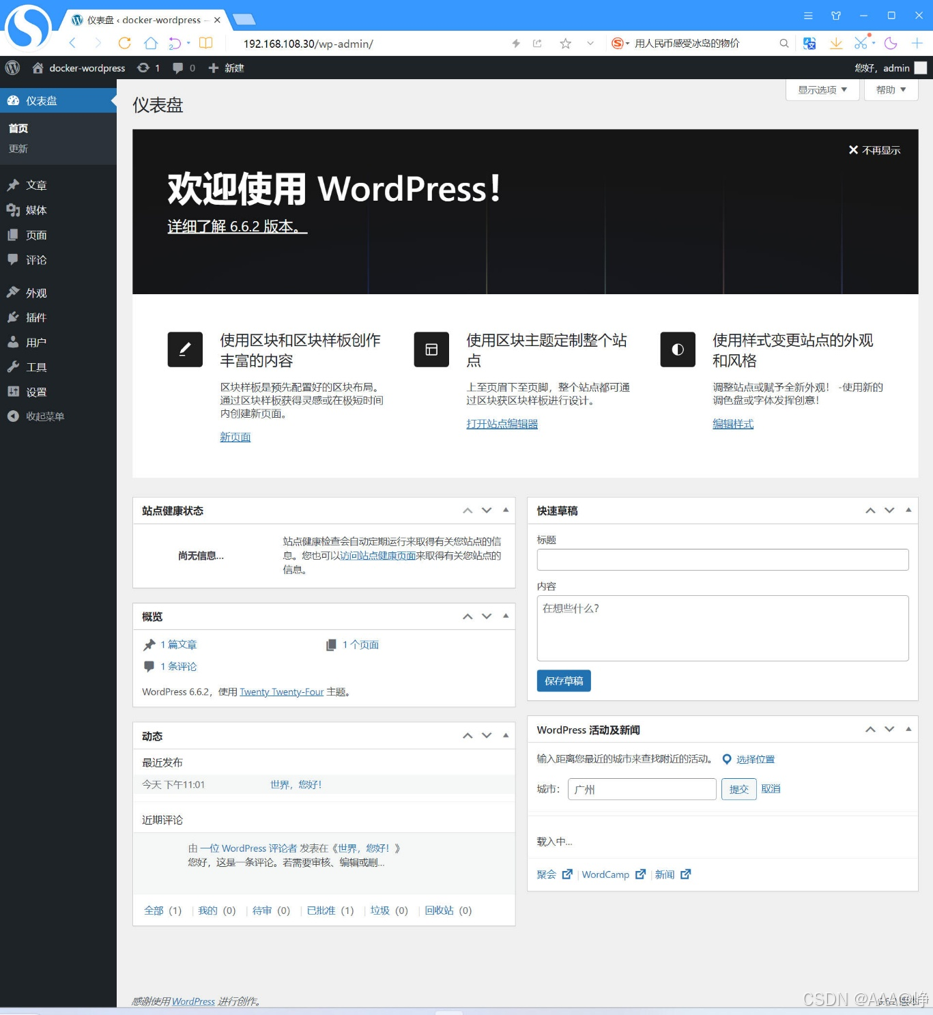The width and height of the screenshot is (933, 1015).
Task: Collapse the 动态 panel
Action: pos(506,735)
